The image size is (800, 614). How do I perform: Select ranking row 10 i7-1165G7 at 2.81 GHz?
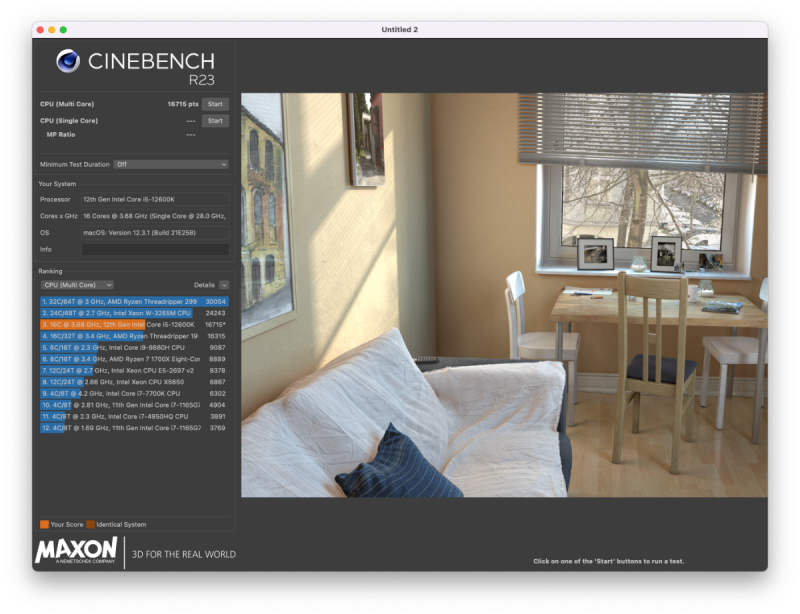click(134, 405)
